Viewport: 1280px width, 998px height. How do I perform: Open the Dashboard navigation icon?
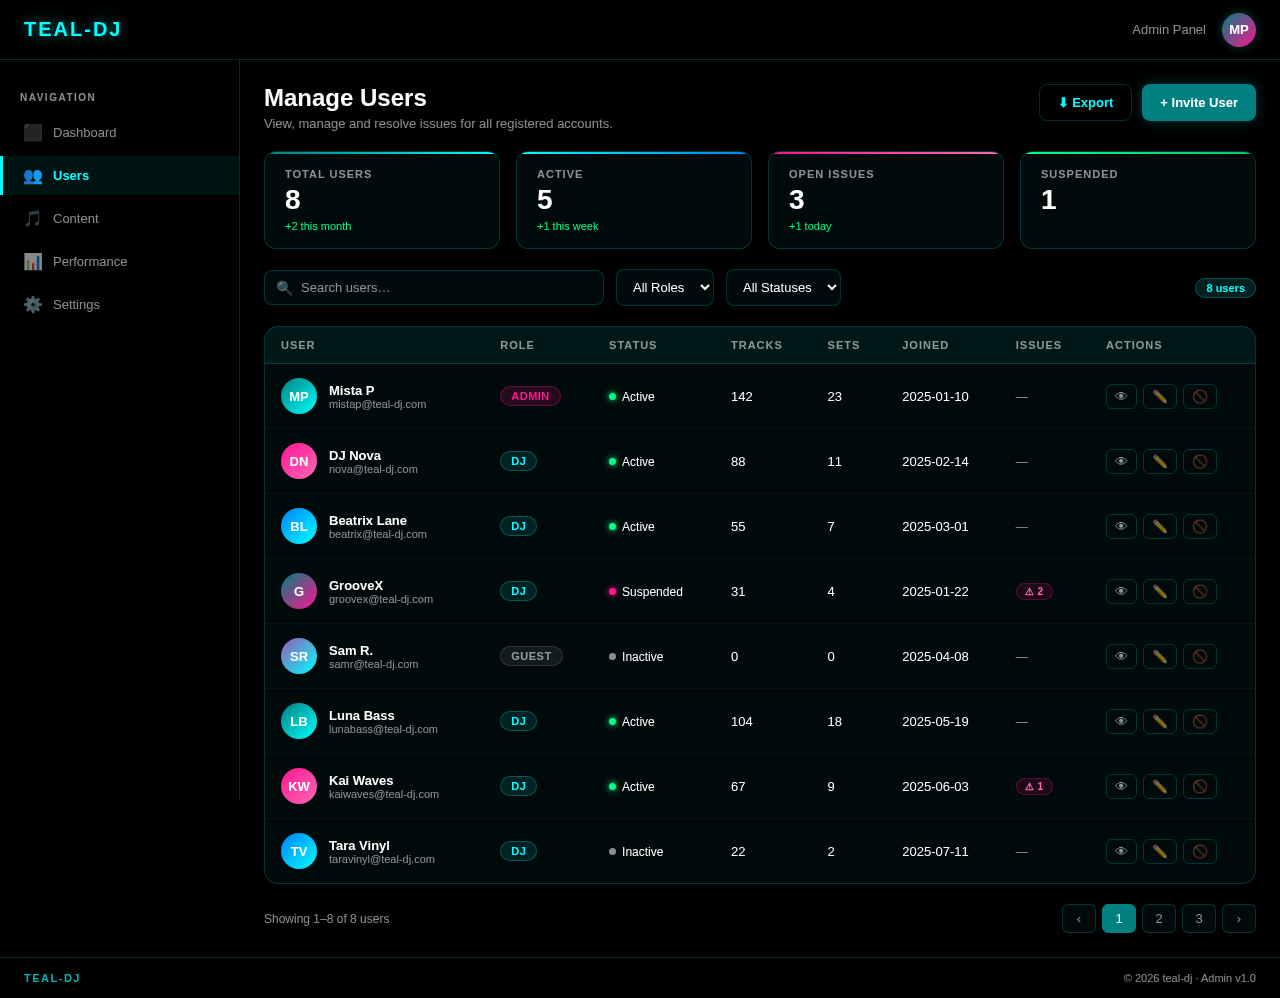(33, 132)
